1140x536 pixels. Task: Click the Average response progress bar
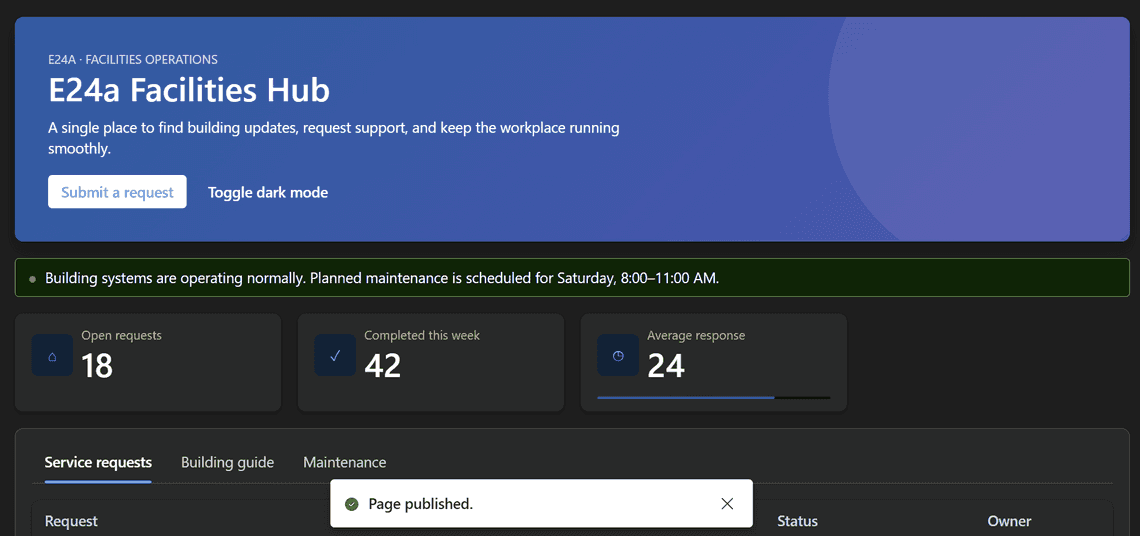tap(714, 398)
